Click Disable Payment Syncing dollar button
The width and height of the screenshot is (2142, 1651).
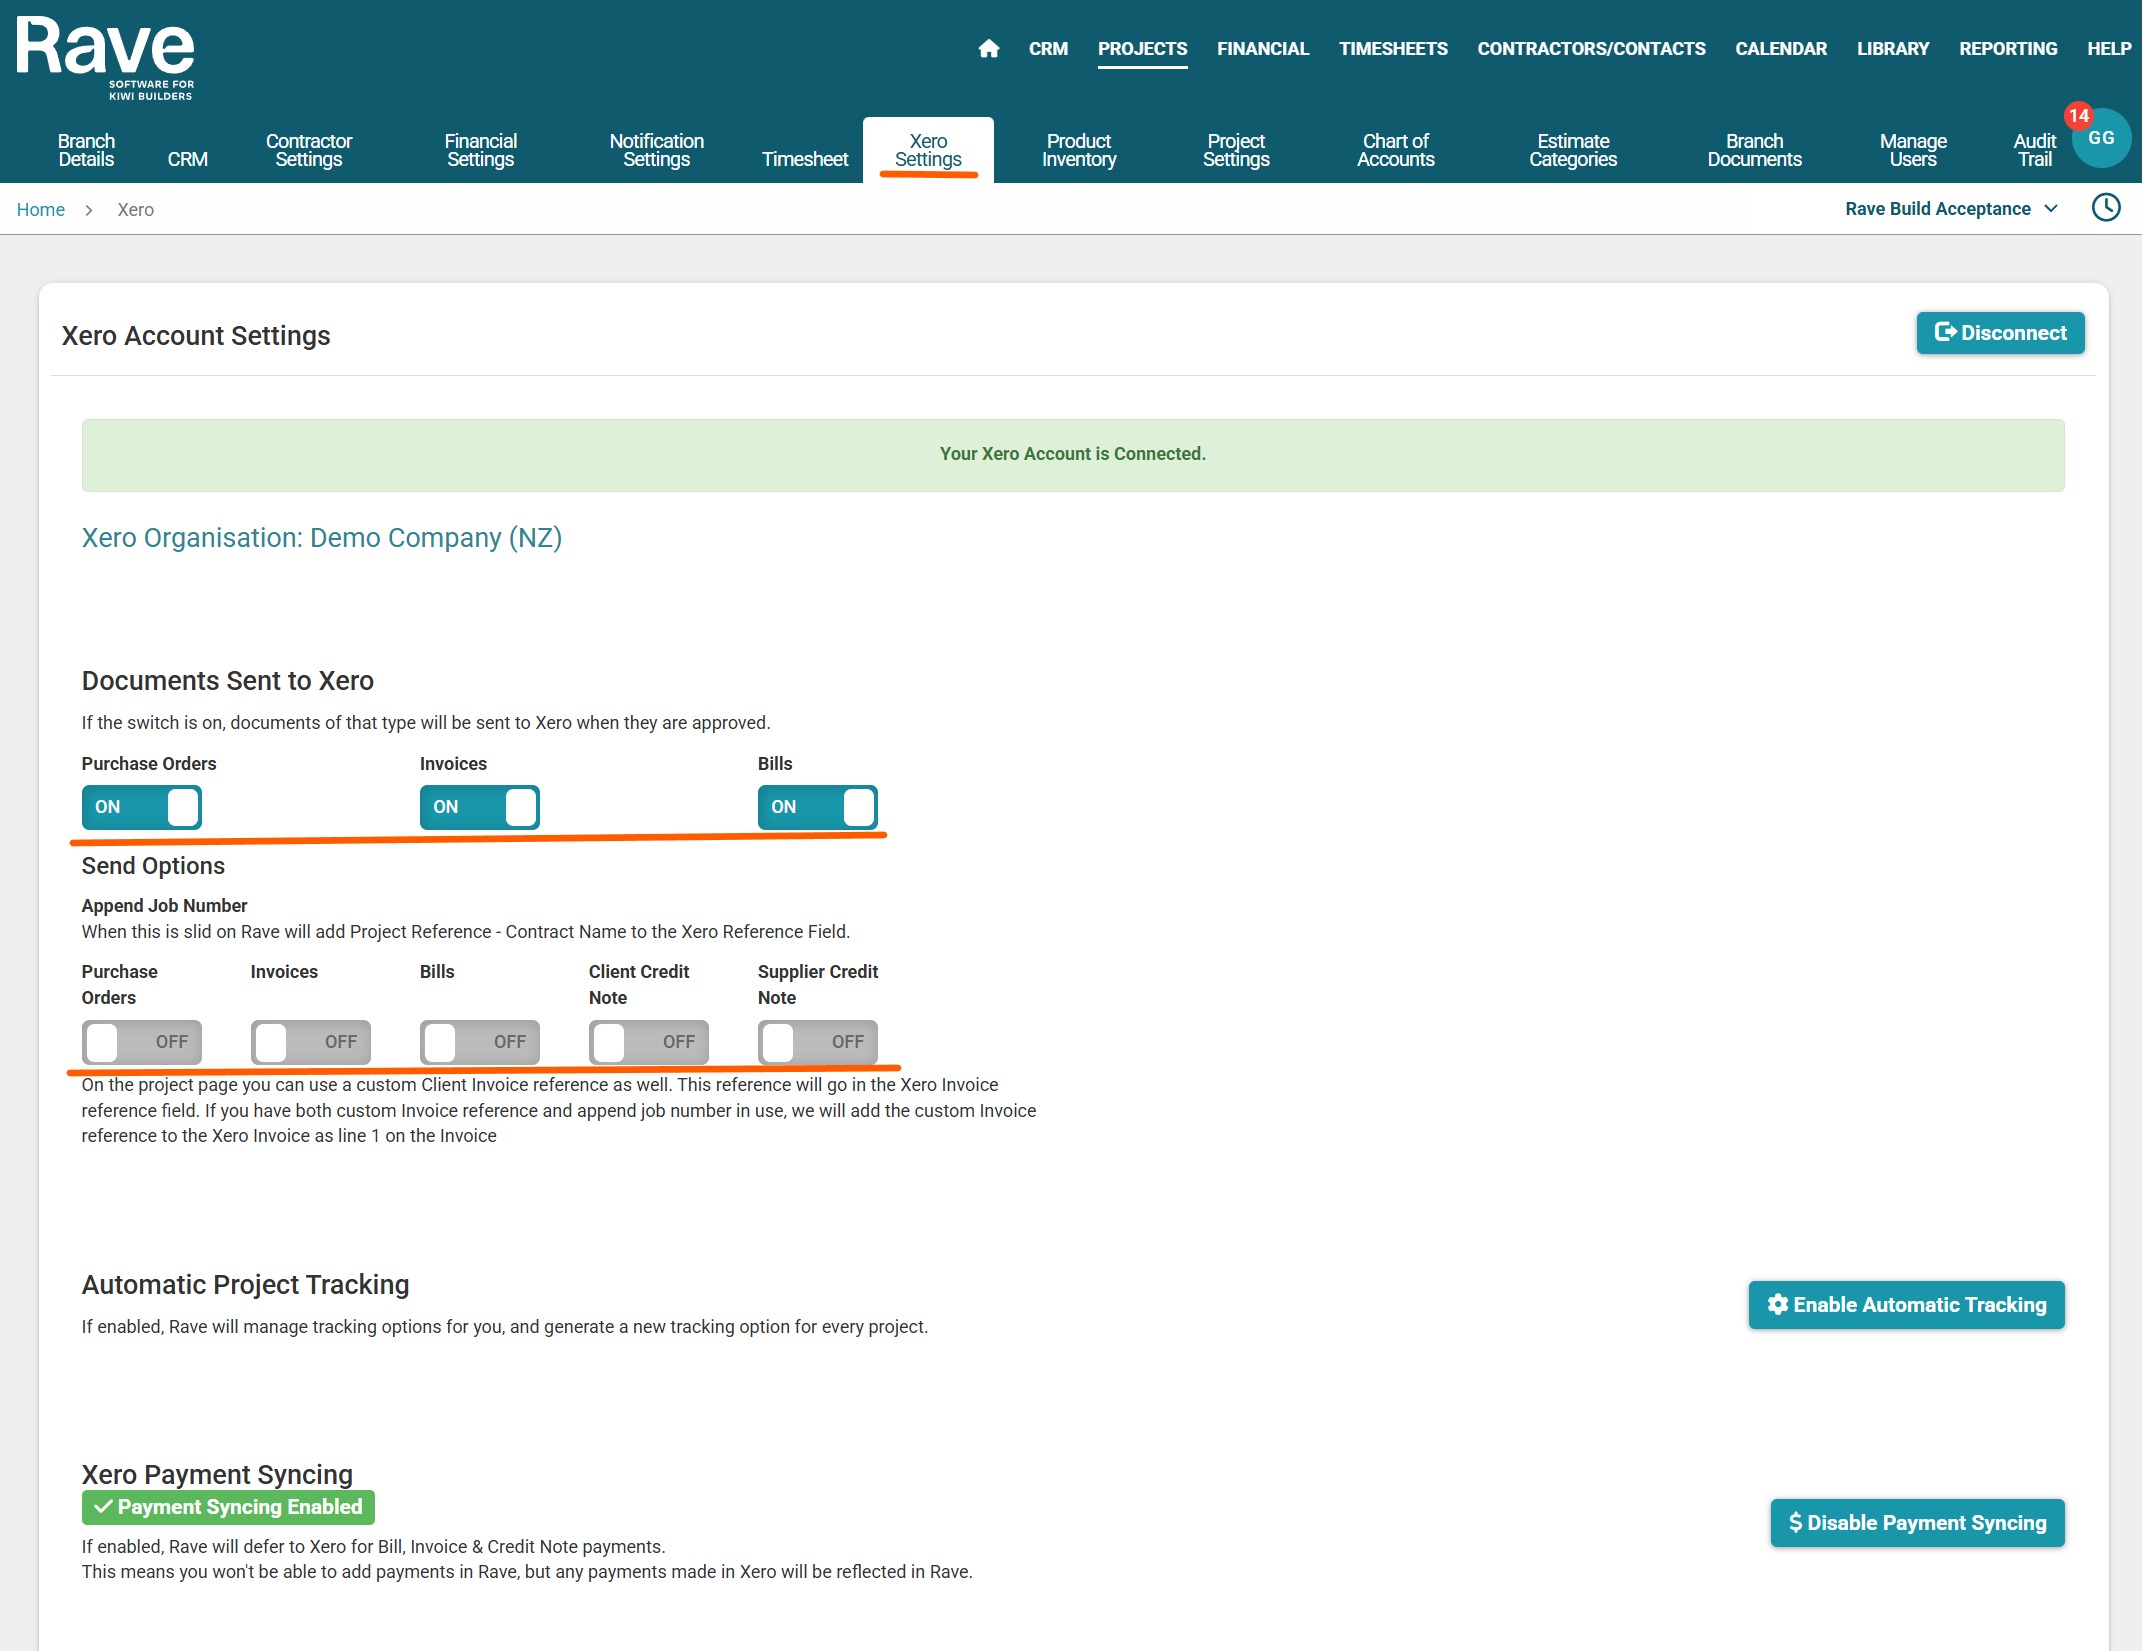click(x=1917, y=1523)
